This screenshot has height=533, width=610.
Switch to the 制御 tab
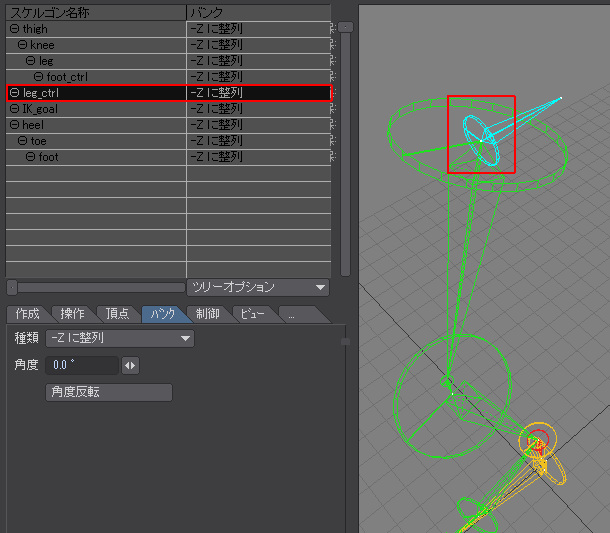[208, 314]
